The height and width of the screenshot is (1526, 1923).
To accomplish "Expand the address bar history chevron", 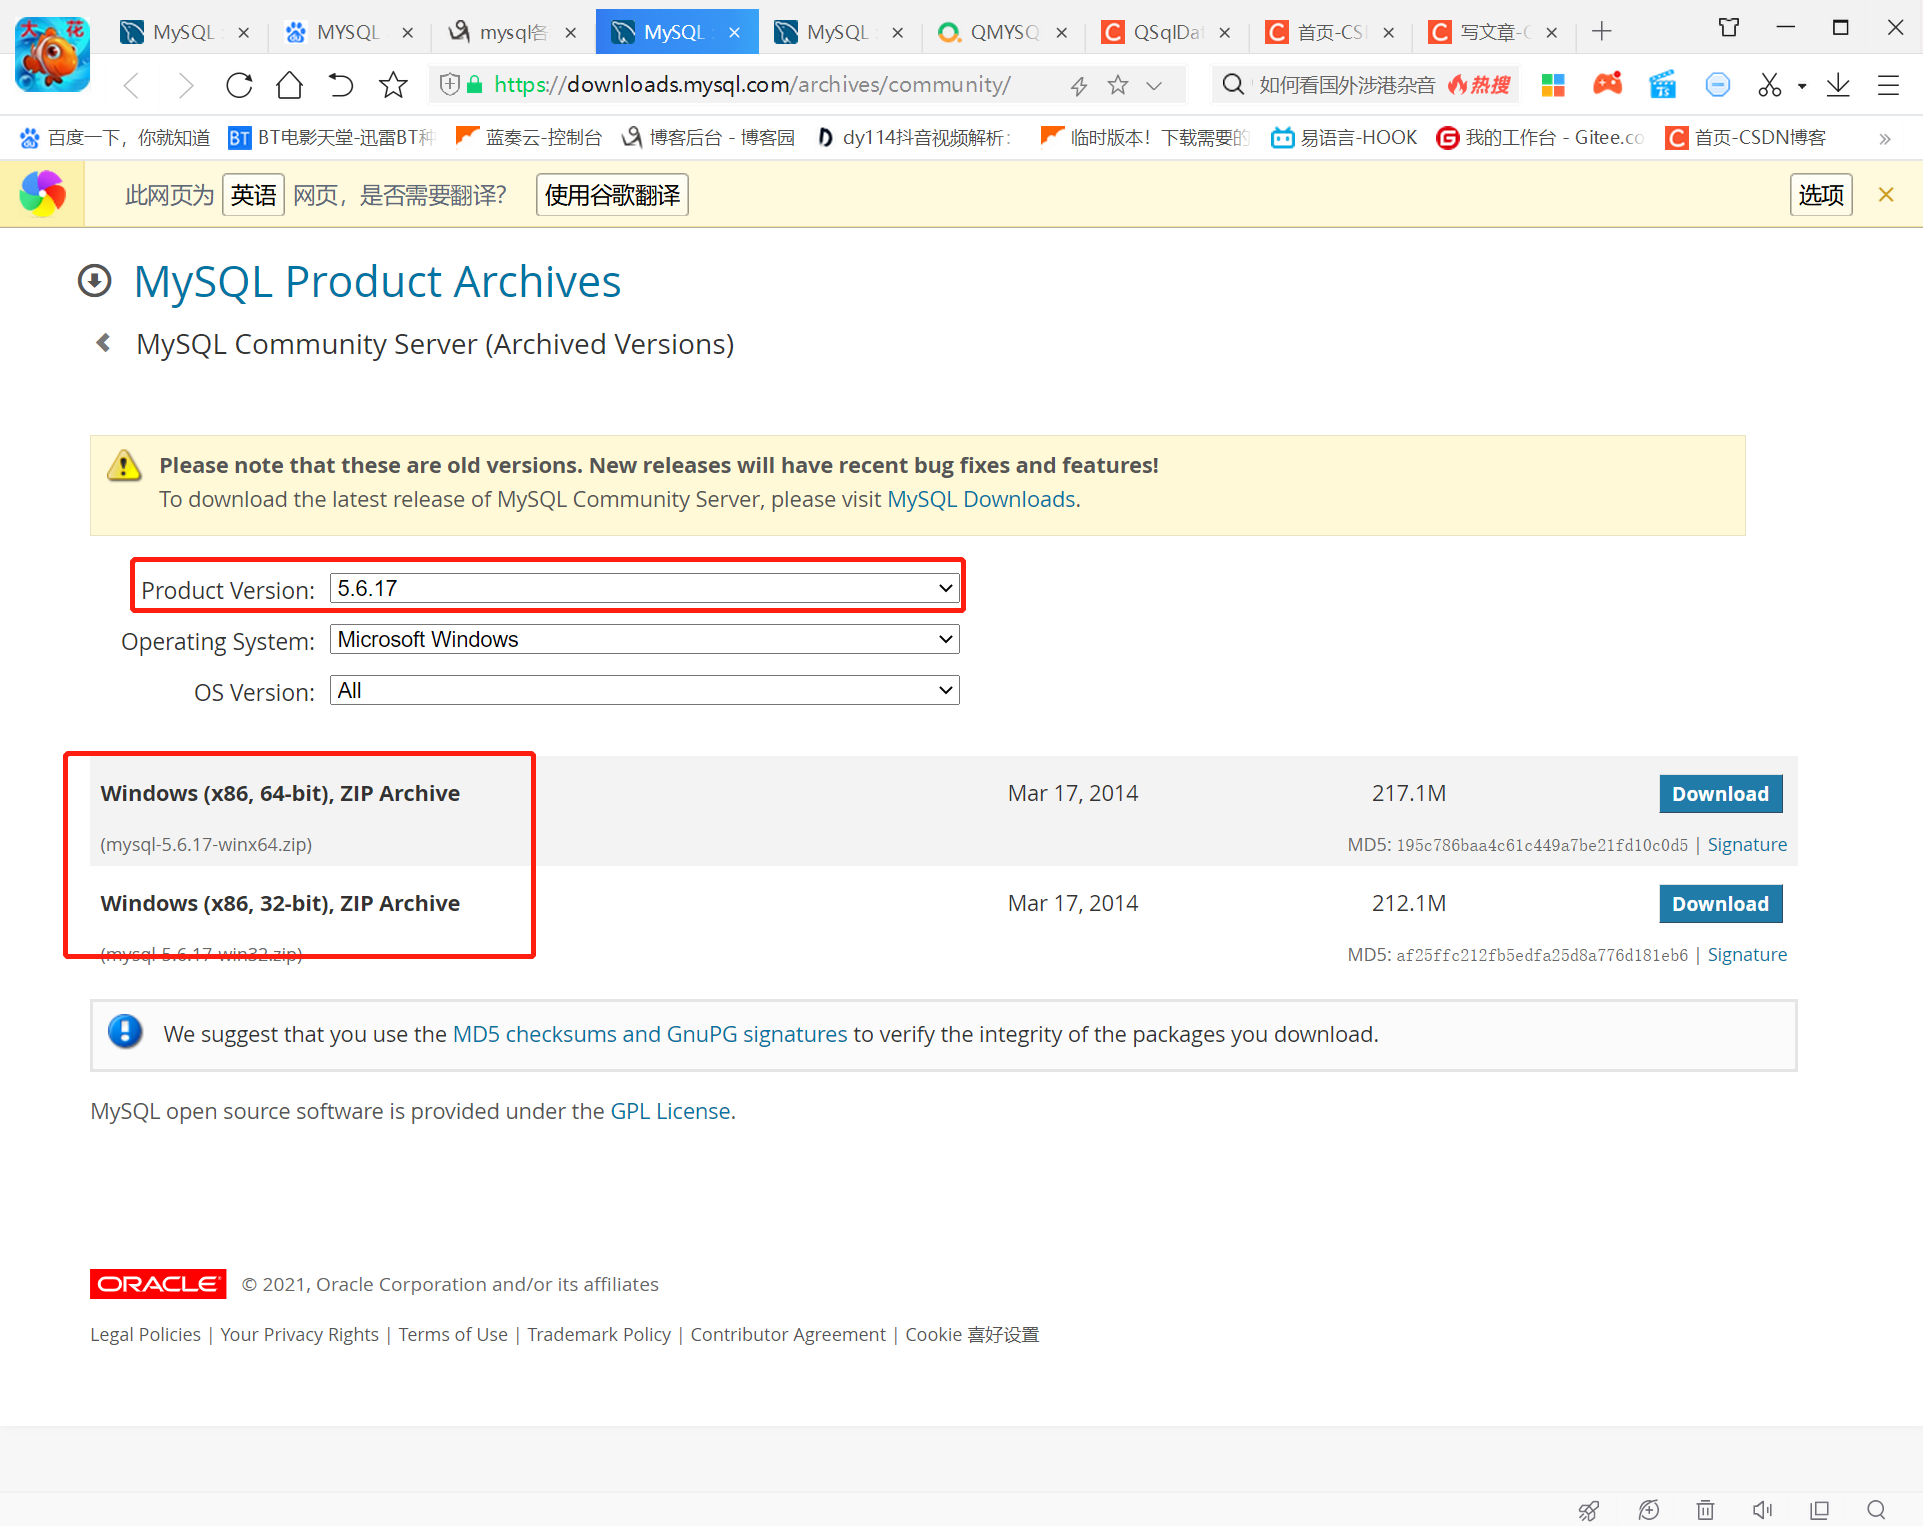I will click(x=1154, y=86).
